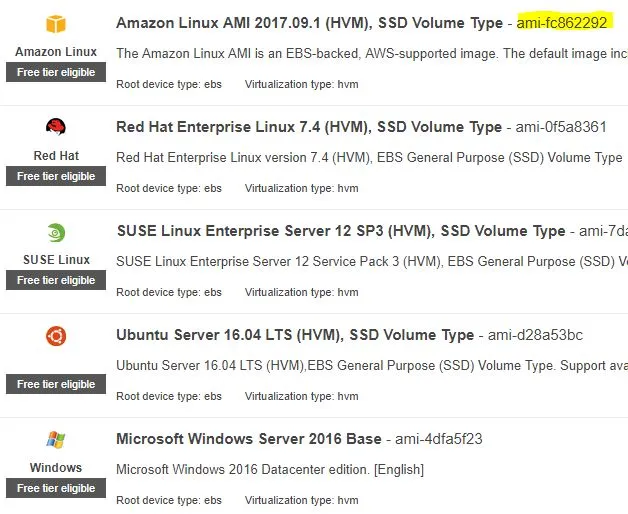Screen dimensions: 628x514
Task: Click the SUSE Linux label text
Action: tap(56, 260)
